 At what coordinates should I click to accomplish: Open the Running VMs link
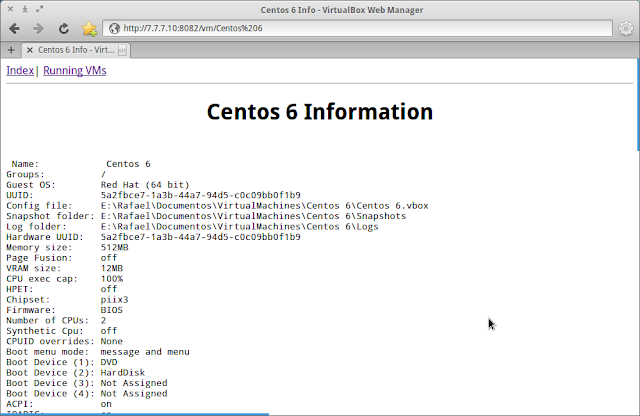pyautogui.click(x=75, y=70)
